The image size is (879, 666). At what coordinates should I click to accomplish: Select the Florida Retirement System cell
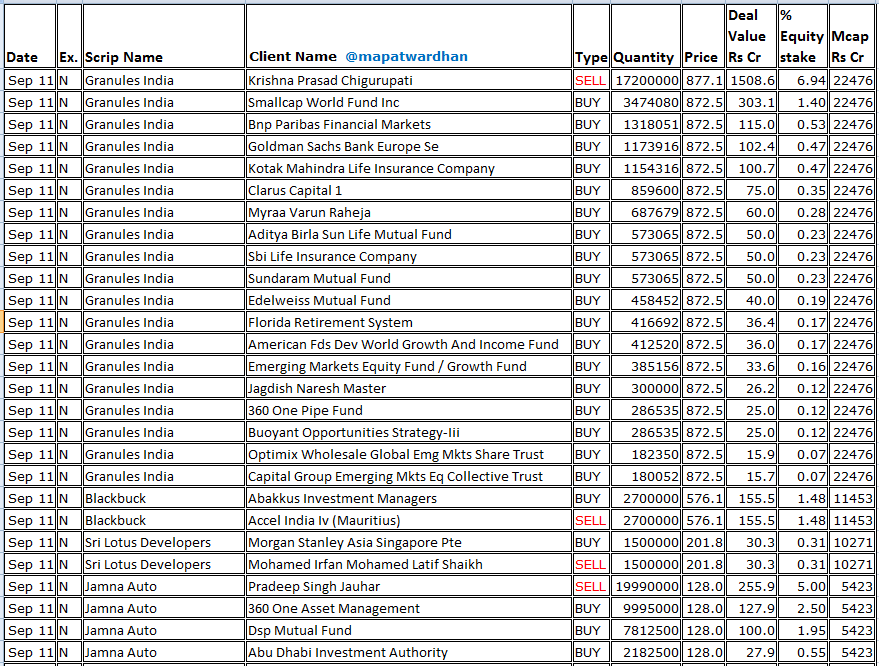[x=409, y=322]
